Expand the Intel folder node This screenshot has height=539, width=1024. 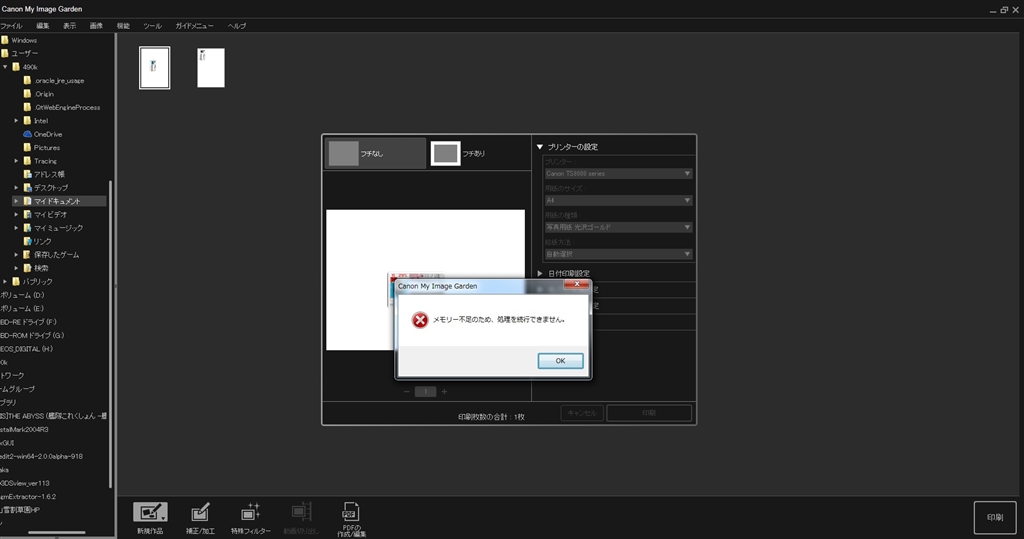tap(16, 121)
